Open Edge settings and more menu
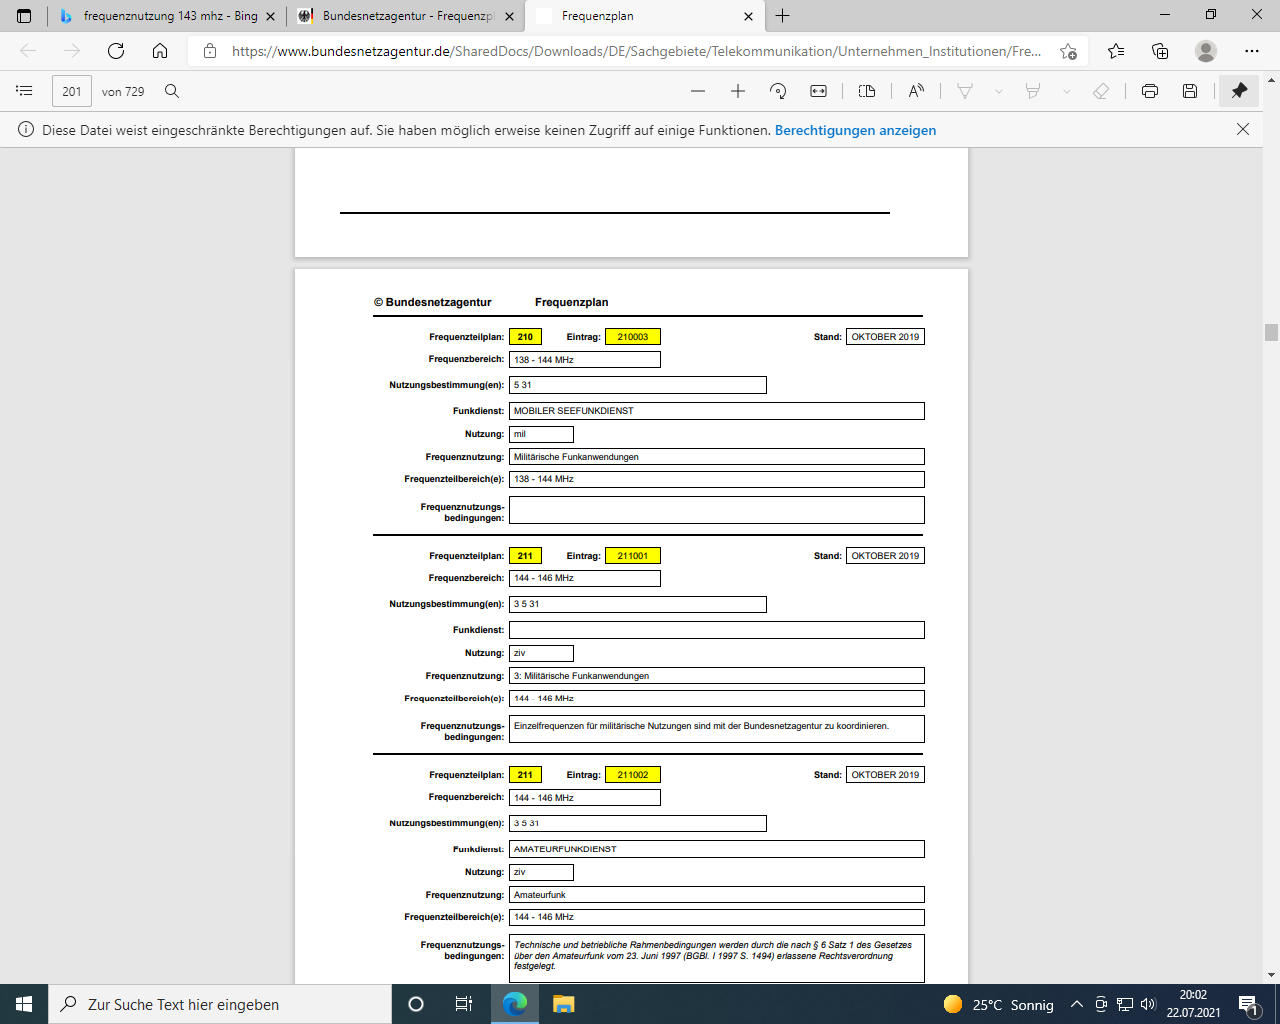Viewport: 1280px width, 1024px height. click(x=1252, y=51)
